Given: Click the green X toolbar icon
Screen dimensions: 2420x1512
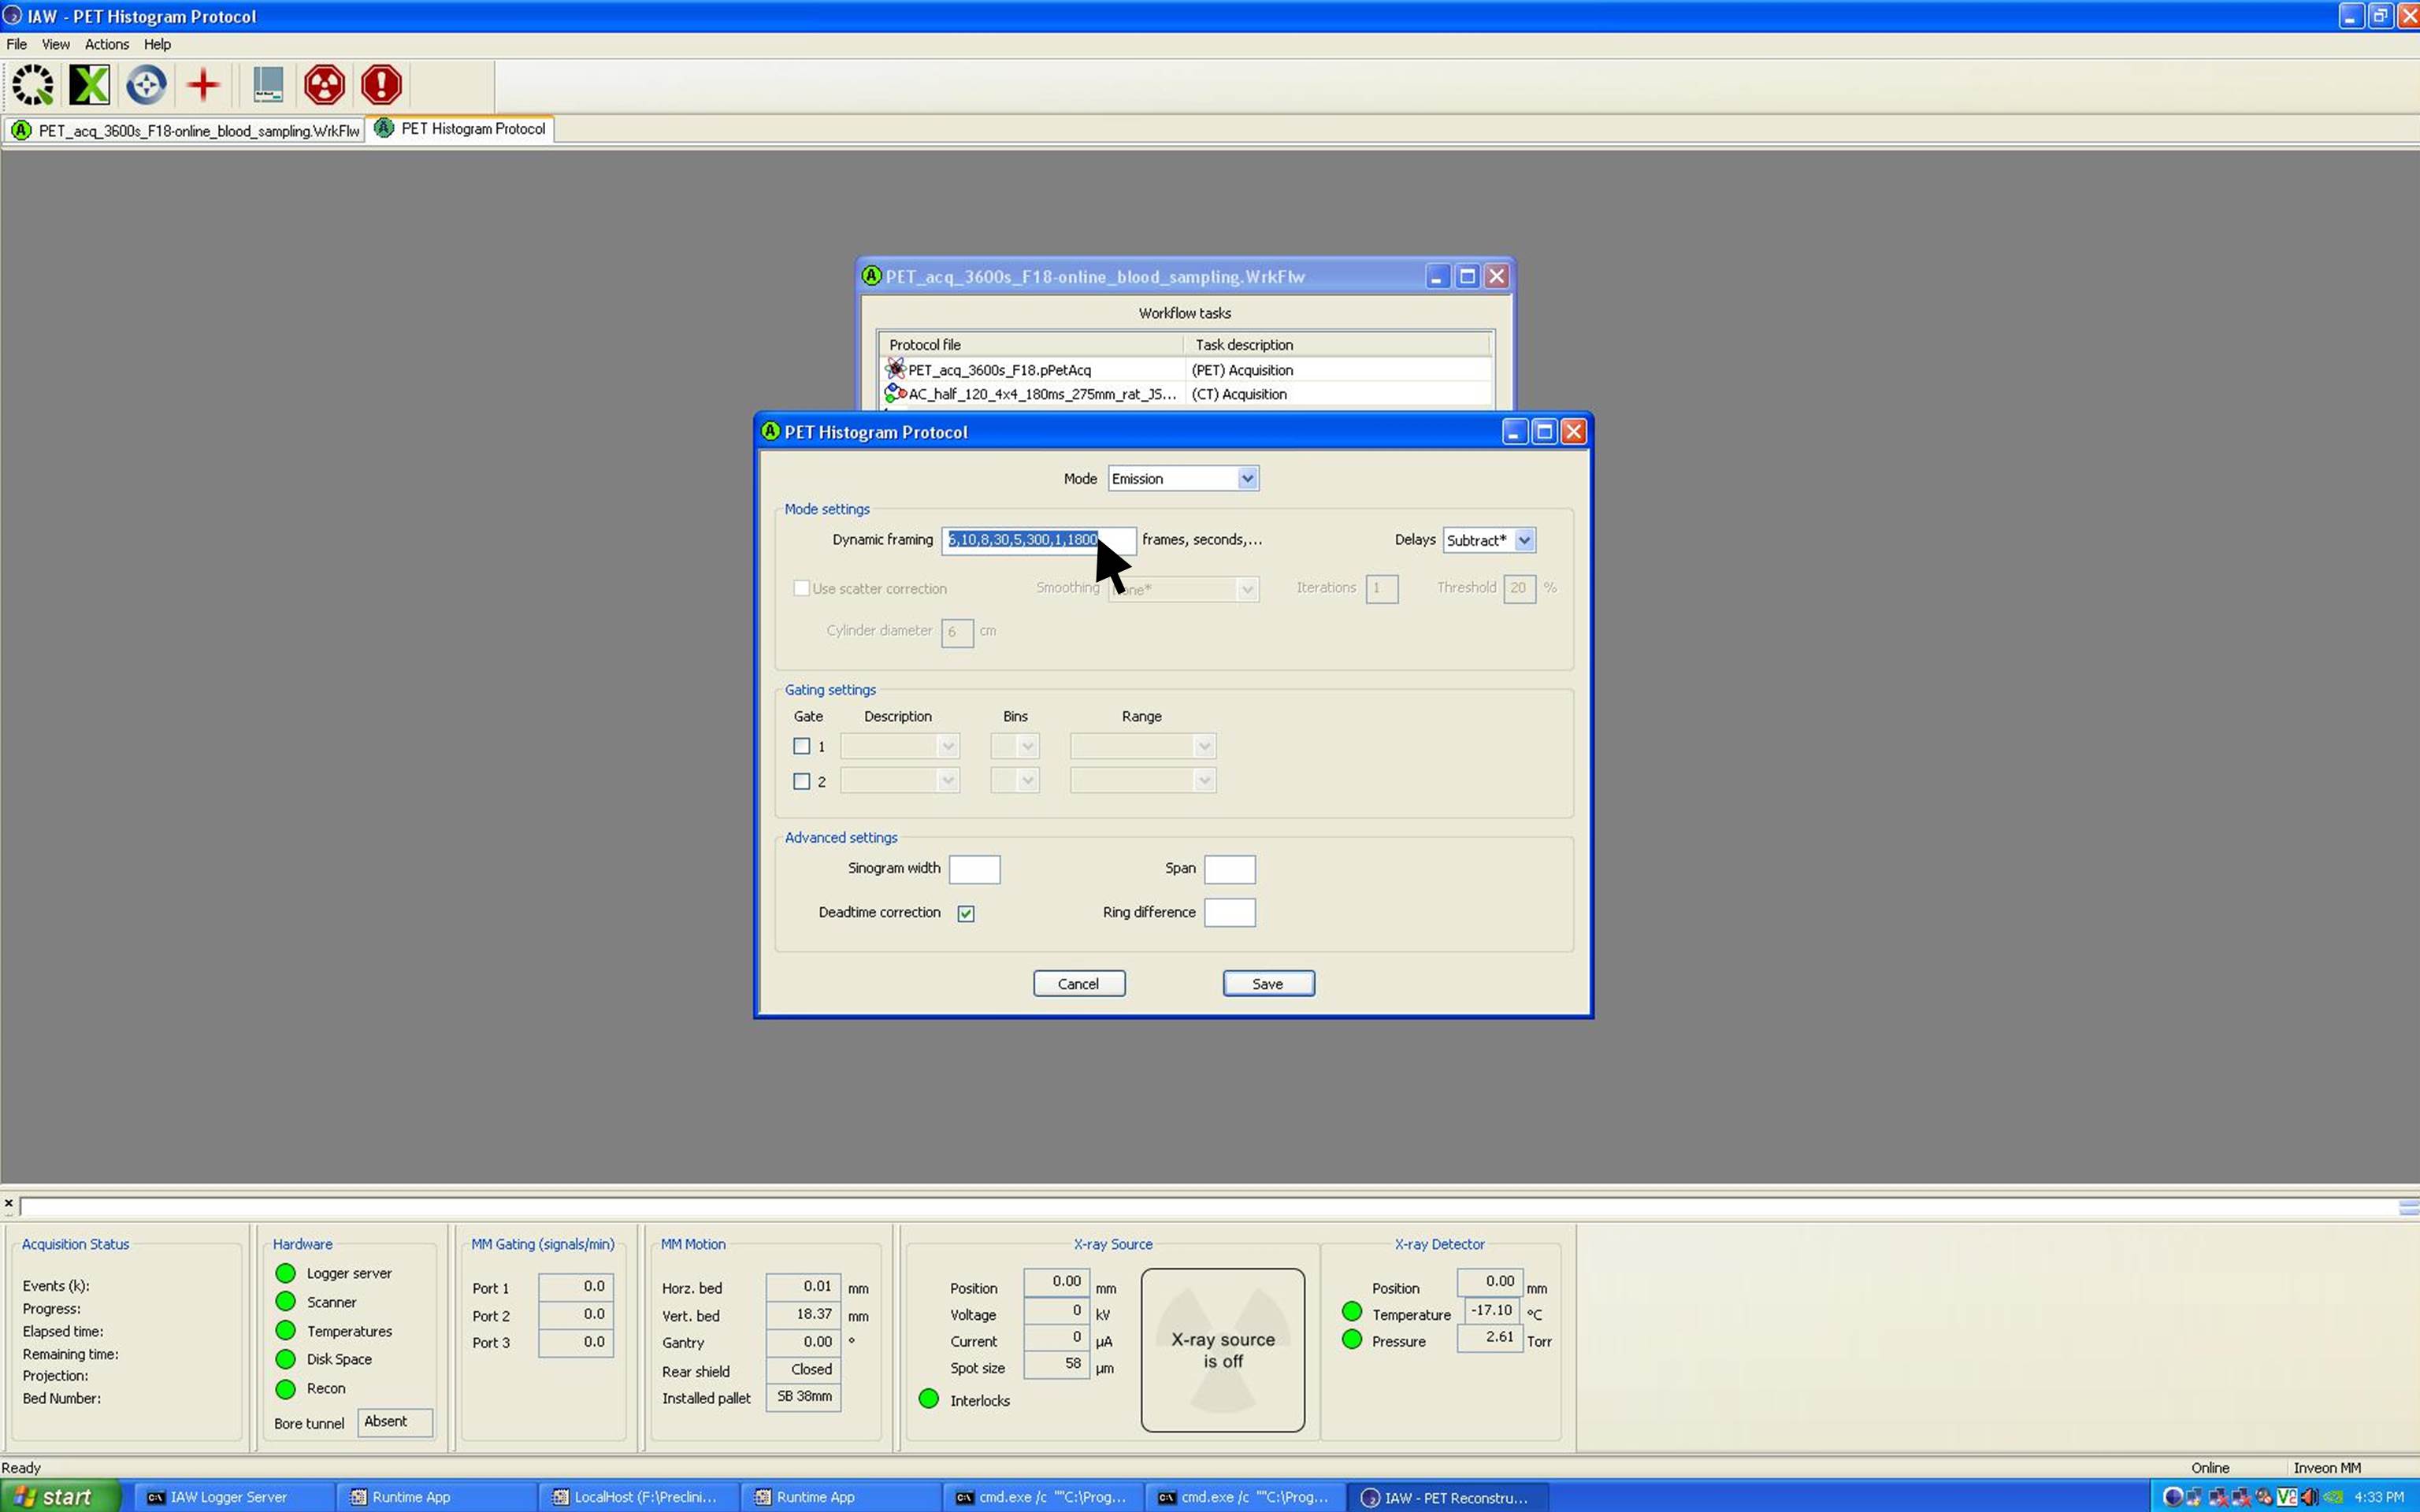Looking at the screenshot, I should (x=89, y=85).
